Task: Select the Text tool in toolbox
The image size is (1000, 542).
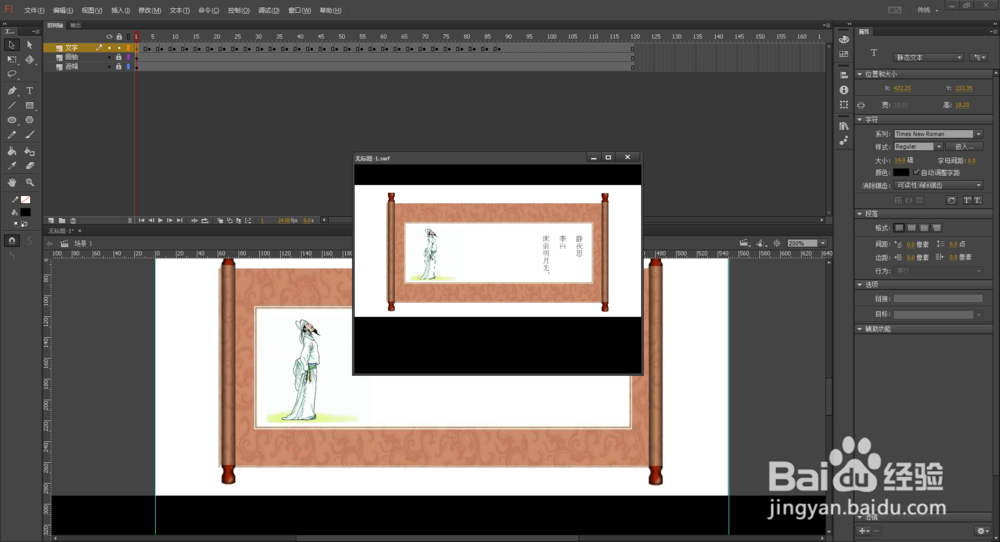Action: [x=29, y=91]
